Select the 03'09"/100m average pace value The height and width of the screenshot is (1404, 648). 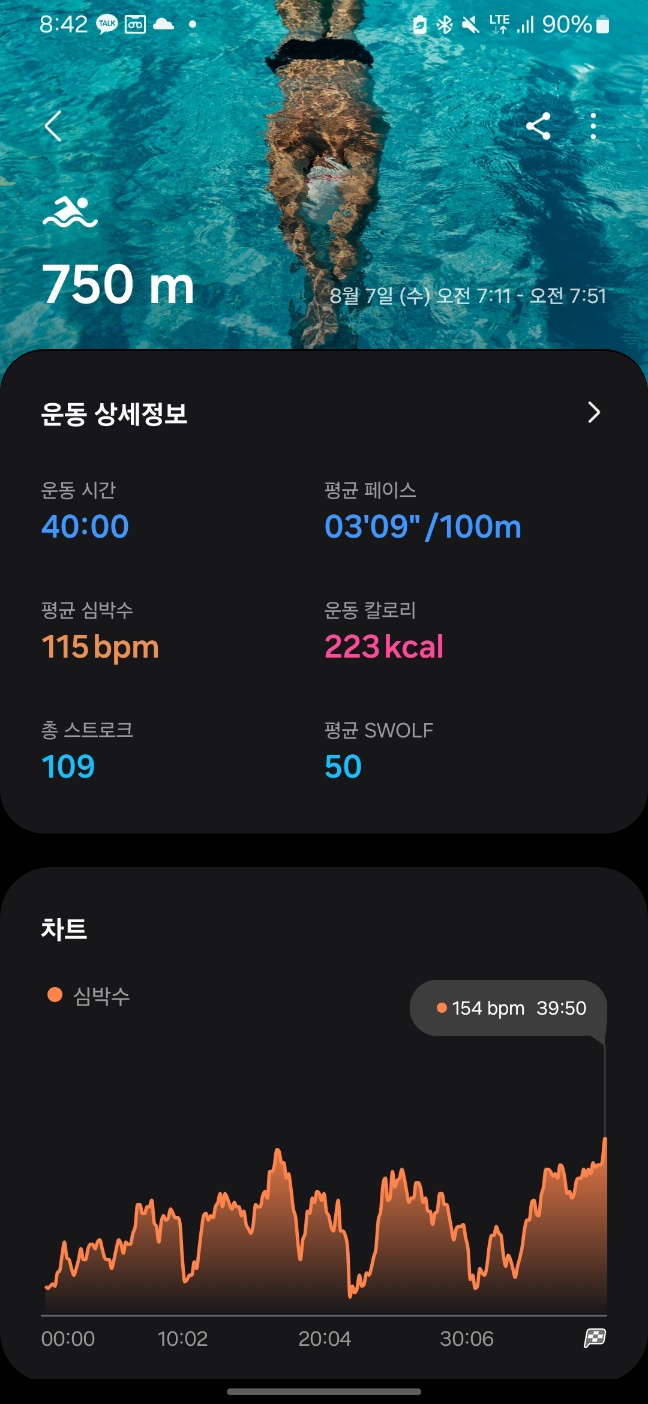[x=422, y=527]
